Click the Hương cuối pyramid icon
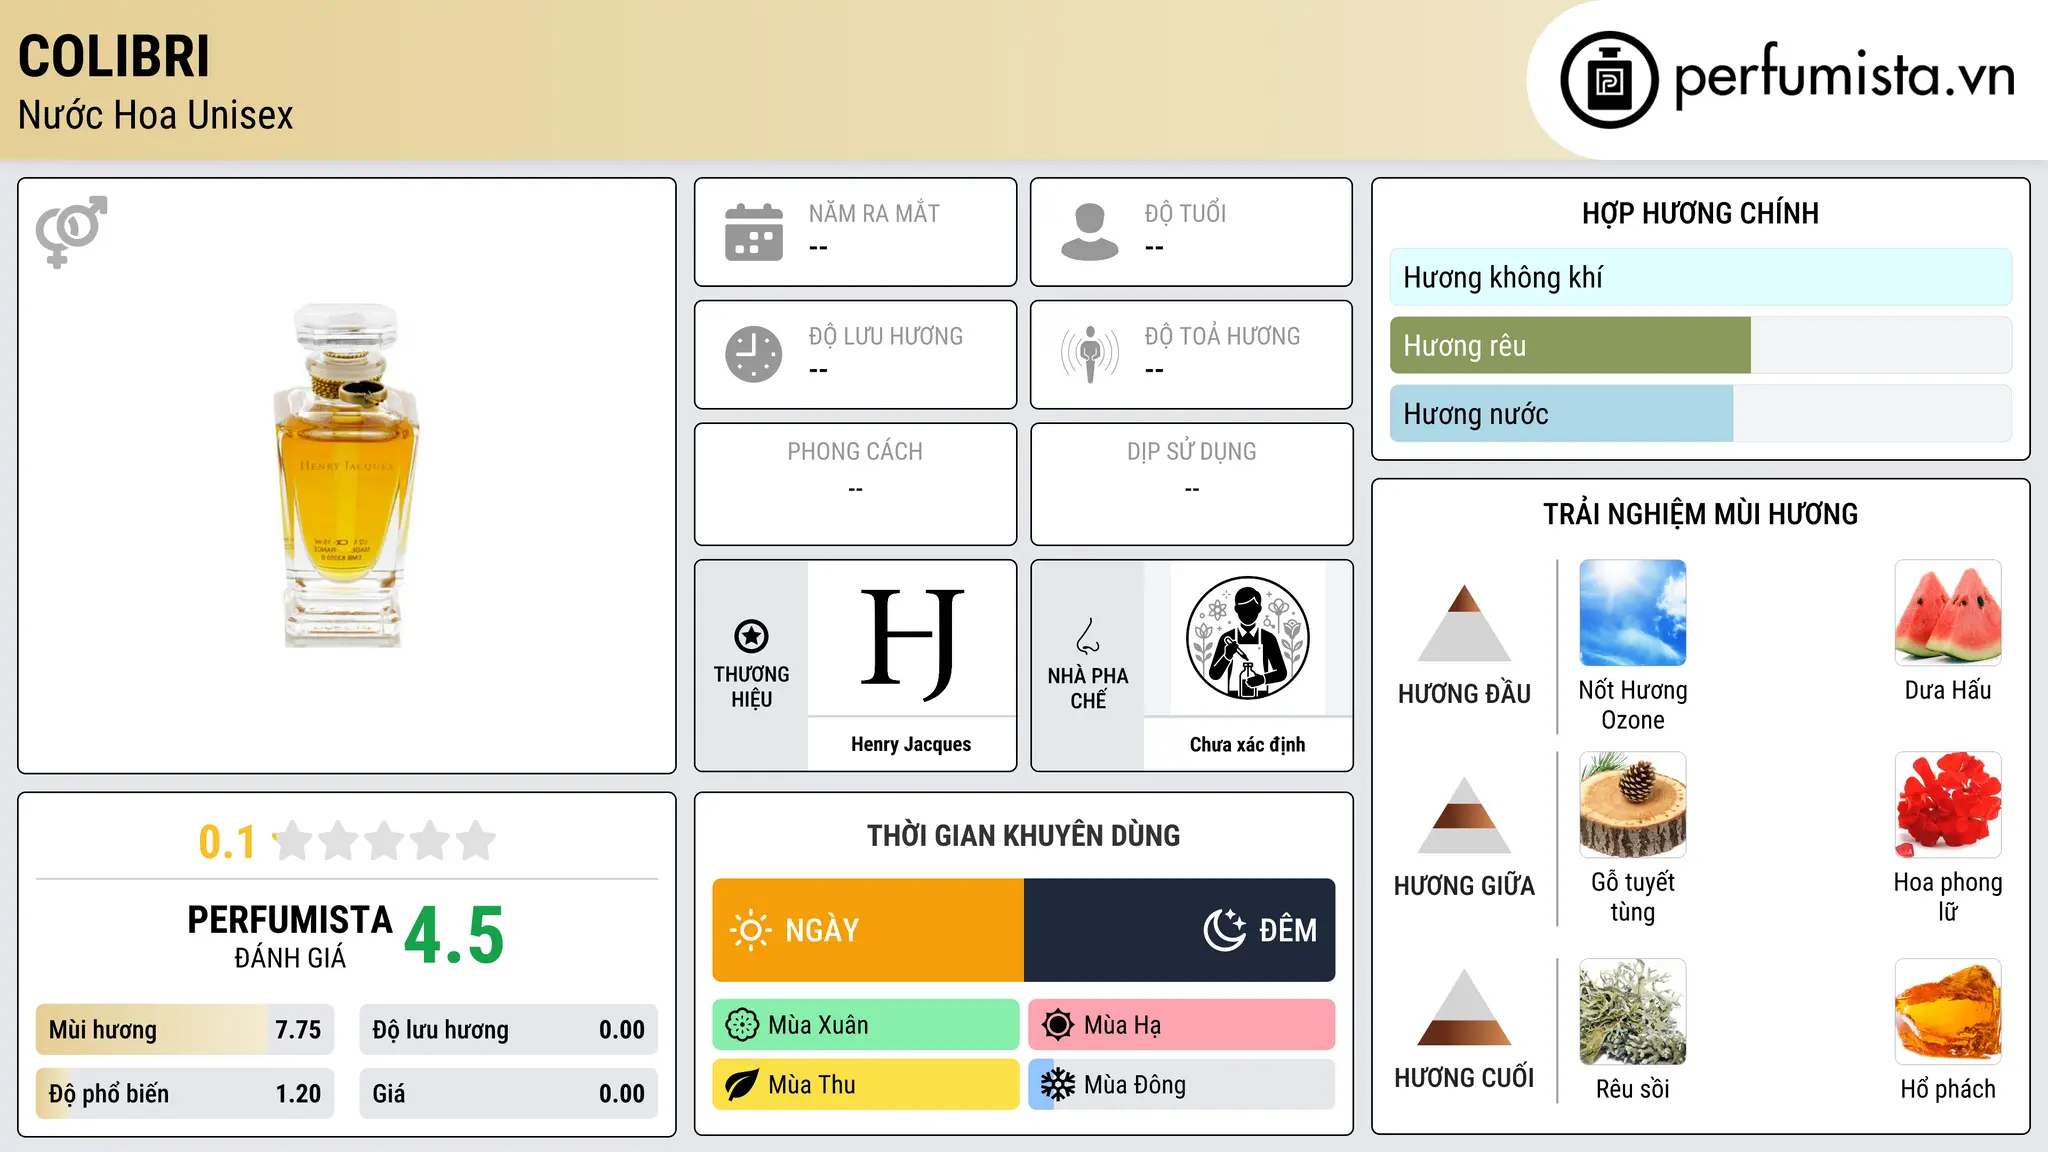 1464,1007
